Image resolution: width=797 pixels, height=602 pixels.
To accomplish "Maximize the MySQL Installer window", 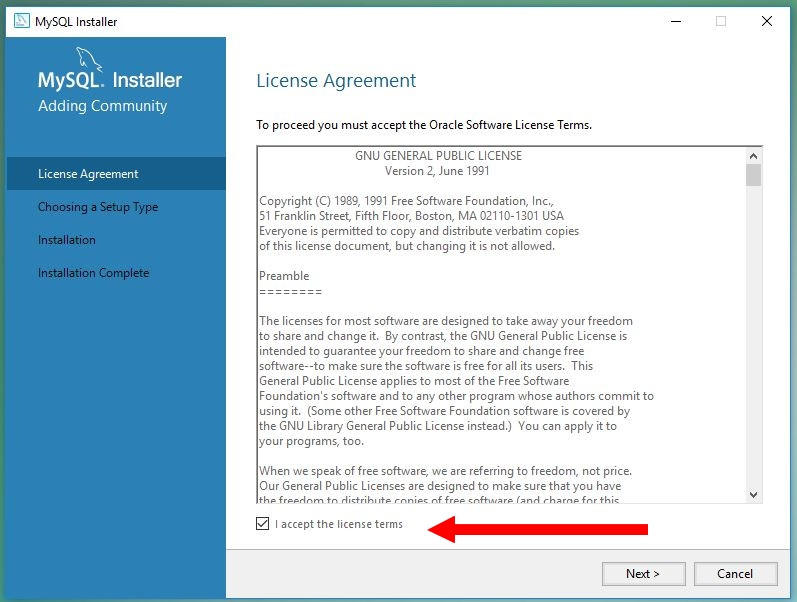I will 721,21.
